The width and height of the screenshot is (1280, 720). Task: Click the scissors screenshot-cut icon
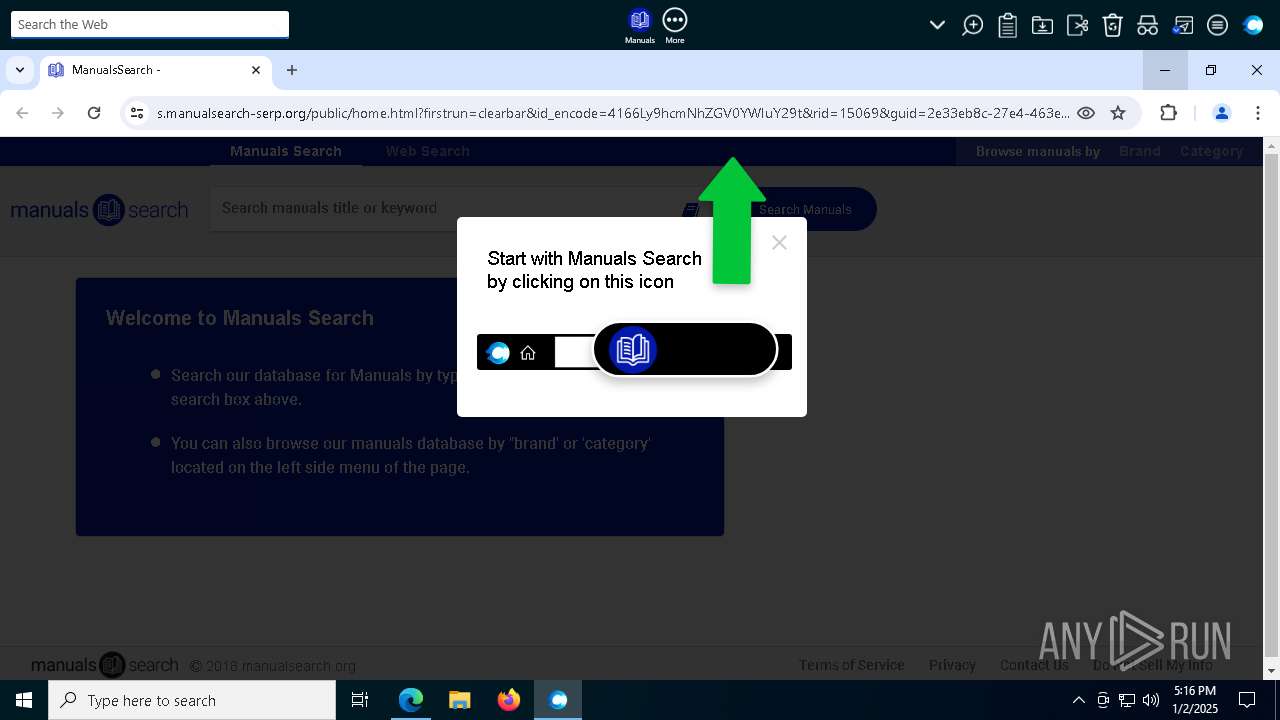(1077, 26)
